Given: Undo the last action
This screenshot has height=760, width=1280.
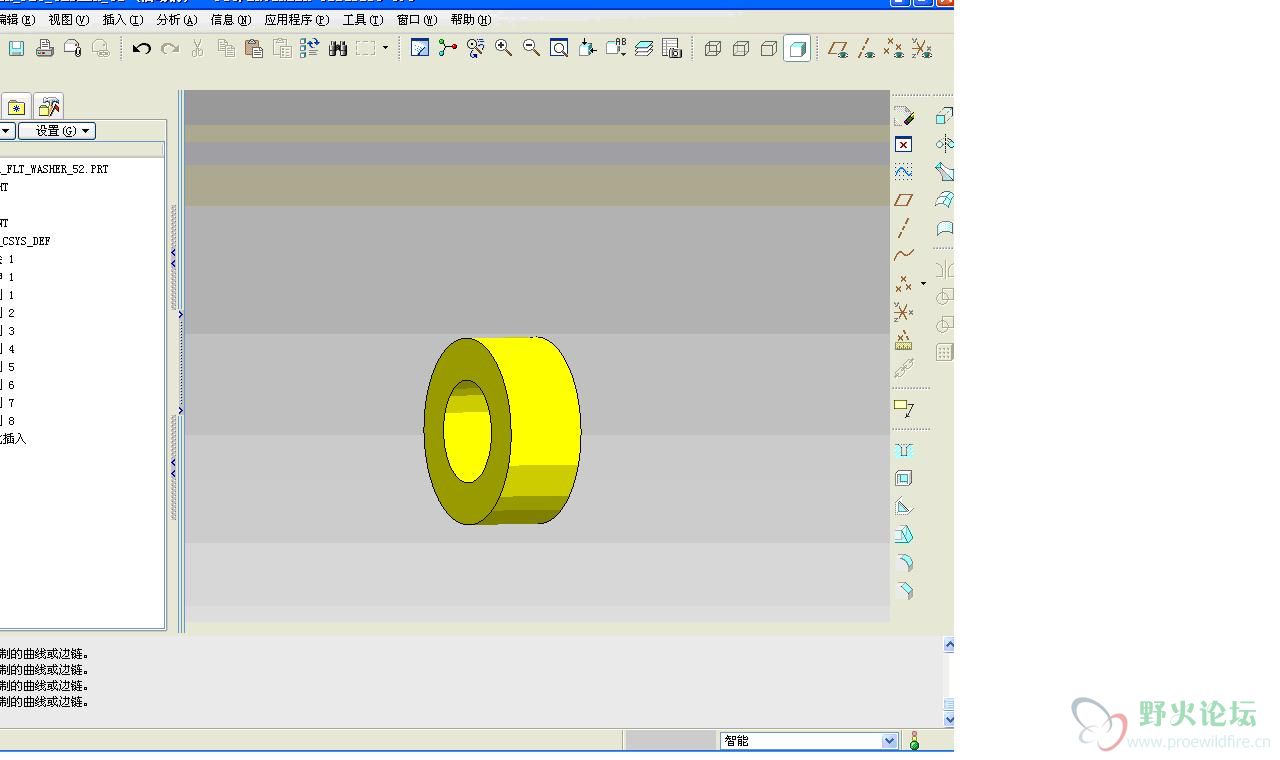Looking at the screenshot, I should pyautogui.click(x=142, y=48).
